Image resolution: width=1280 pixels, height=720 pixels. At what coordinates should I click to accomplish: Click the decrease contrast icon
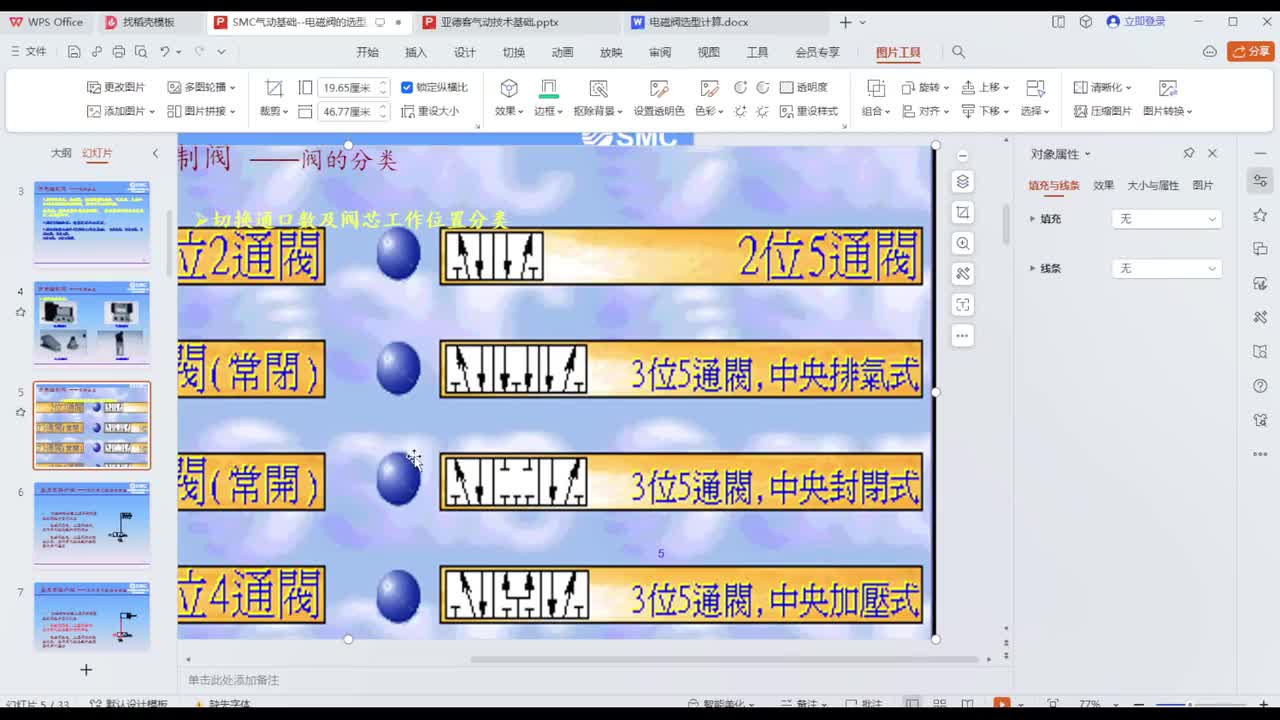tap(763, 88)
